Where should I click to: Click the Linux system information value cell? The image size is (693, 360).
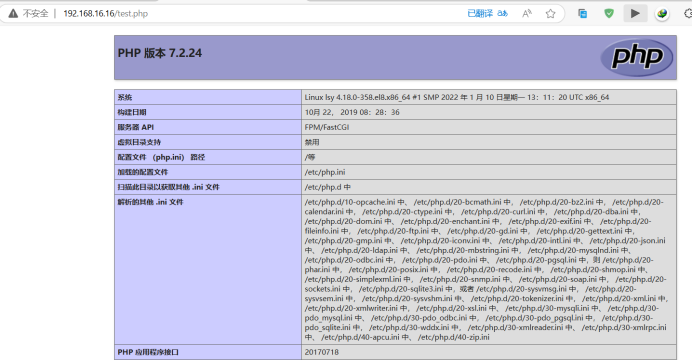pyautogui.click(x=489, y=97)
